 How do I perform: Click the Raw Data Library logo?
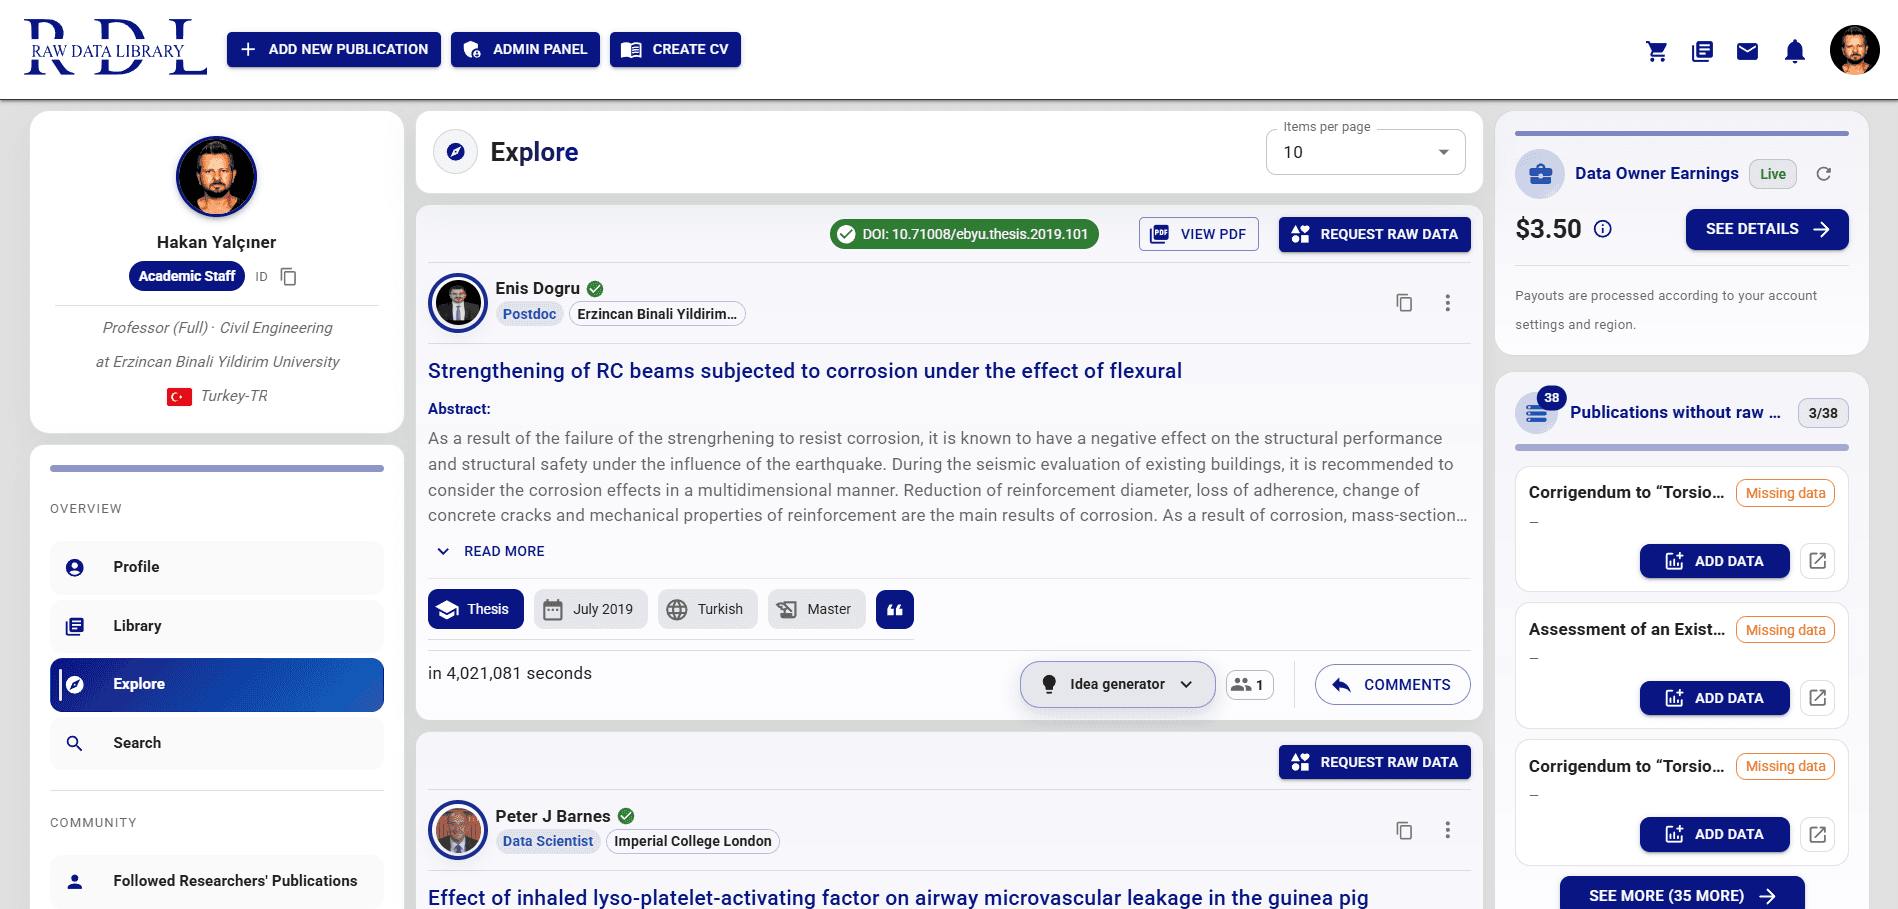click(x=115, y=48)
